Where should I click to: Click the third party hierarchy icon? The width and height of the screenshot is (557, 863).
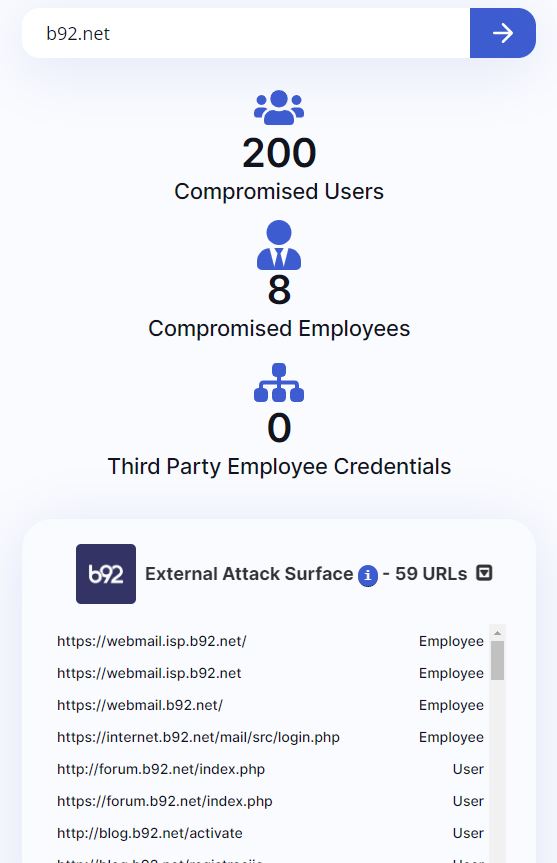[x=279, y=383]
